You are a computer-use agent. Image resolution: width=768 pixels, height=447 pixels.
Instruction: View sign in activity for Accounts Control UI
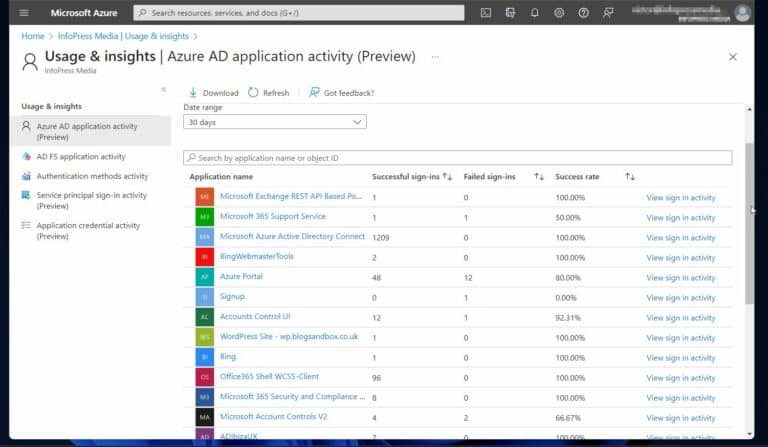pos(681,318)
